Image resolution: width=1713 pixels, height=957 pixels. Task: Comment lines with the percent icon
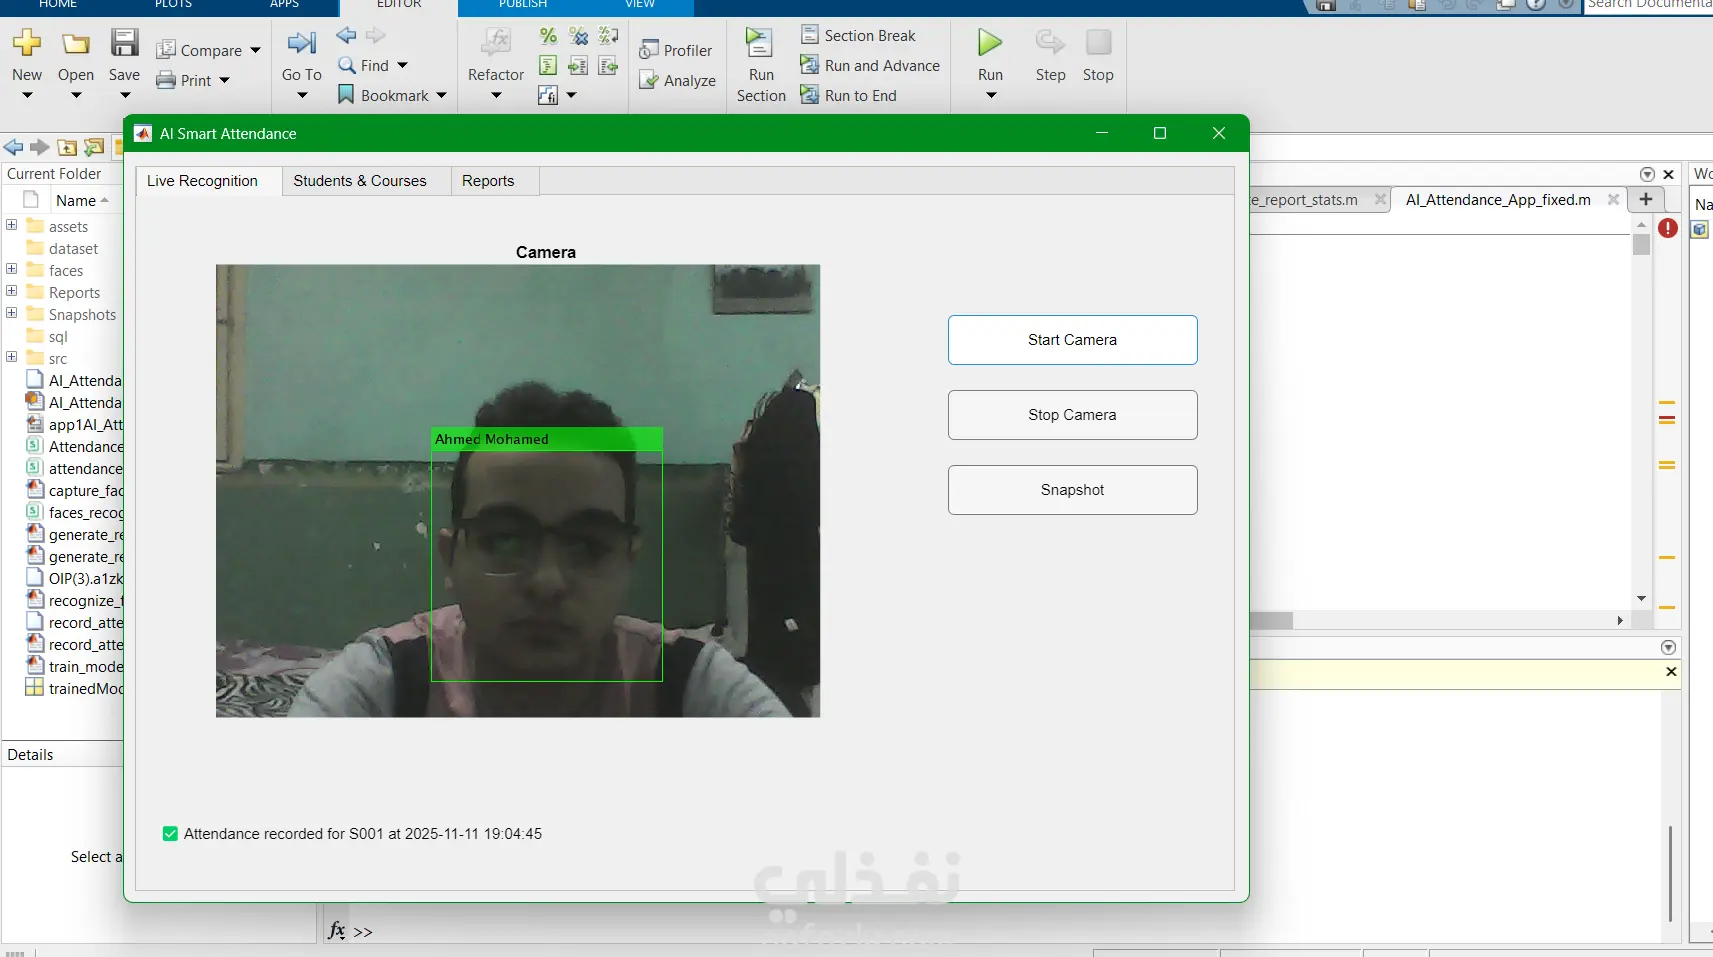pyautogui.click(x=548, y=36)
